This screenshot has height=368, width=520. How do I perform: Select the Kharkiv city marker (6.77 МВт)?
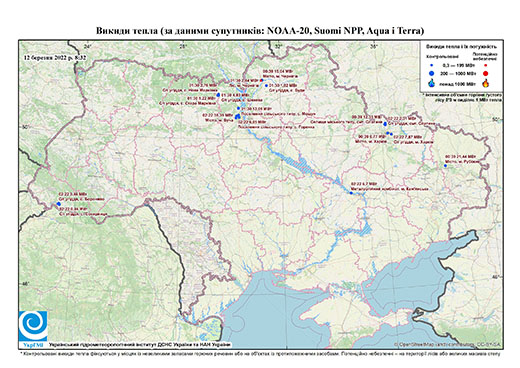click(388, 133)
